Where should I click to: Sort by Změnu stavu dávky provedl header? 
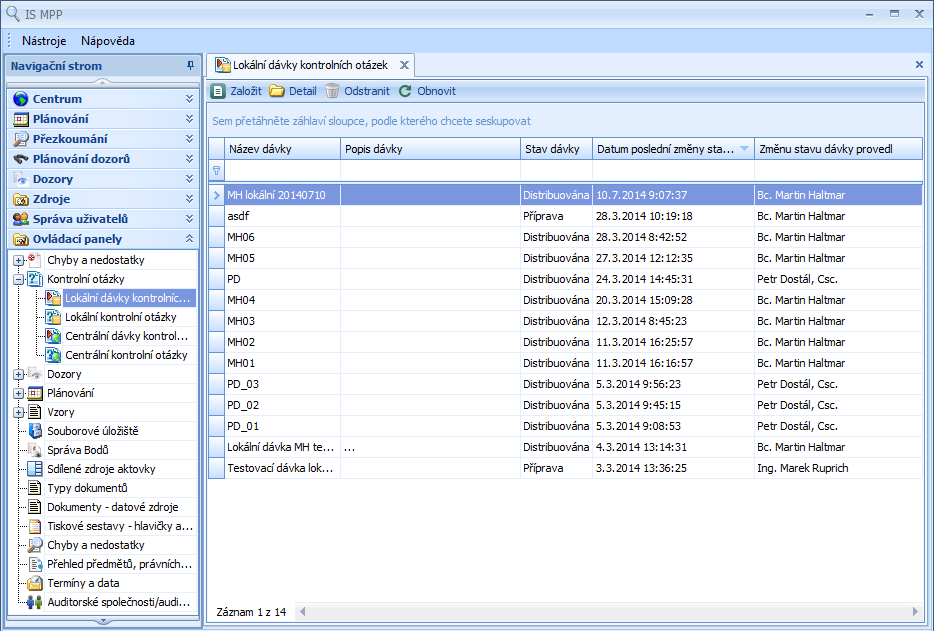click(838, 149)
